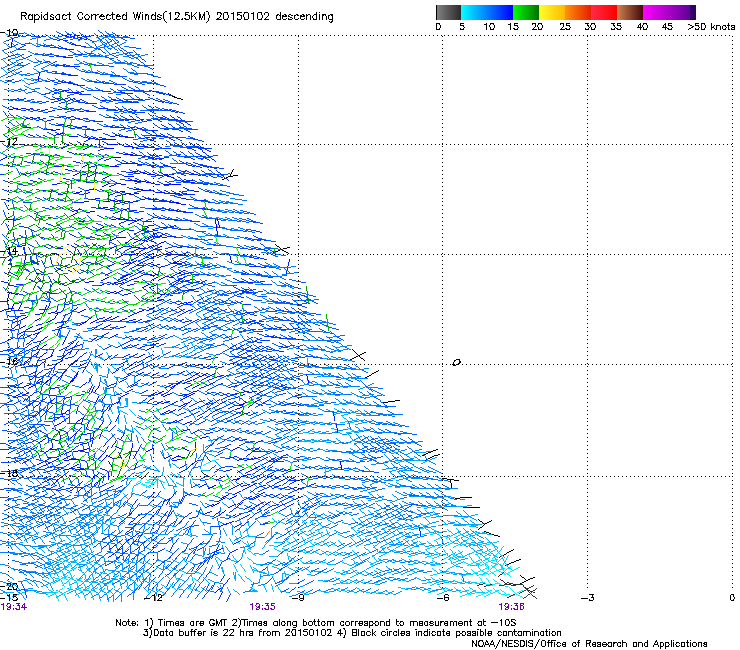Screen dimensions: 740x650
Task: Click the purple '19:36' time stamp
Action: point(512,607)
